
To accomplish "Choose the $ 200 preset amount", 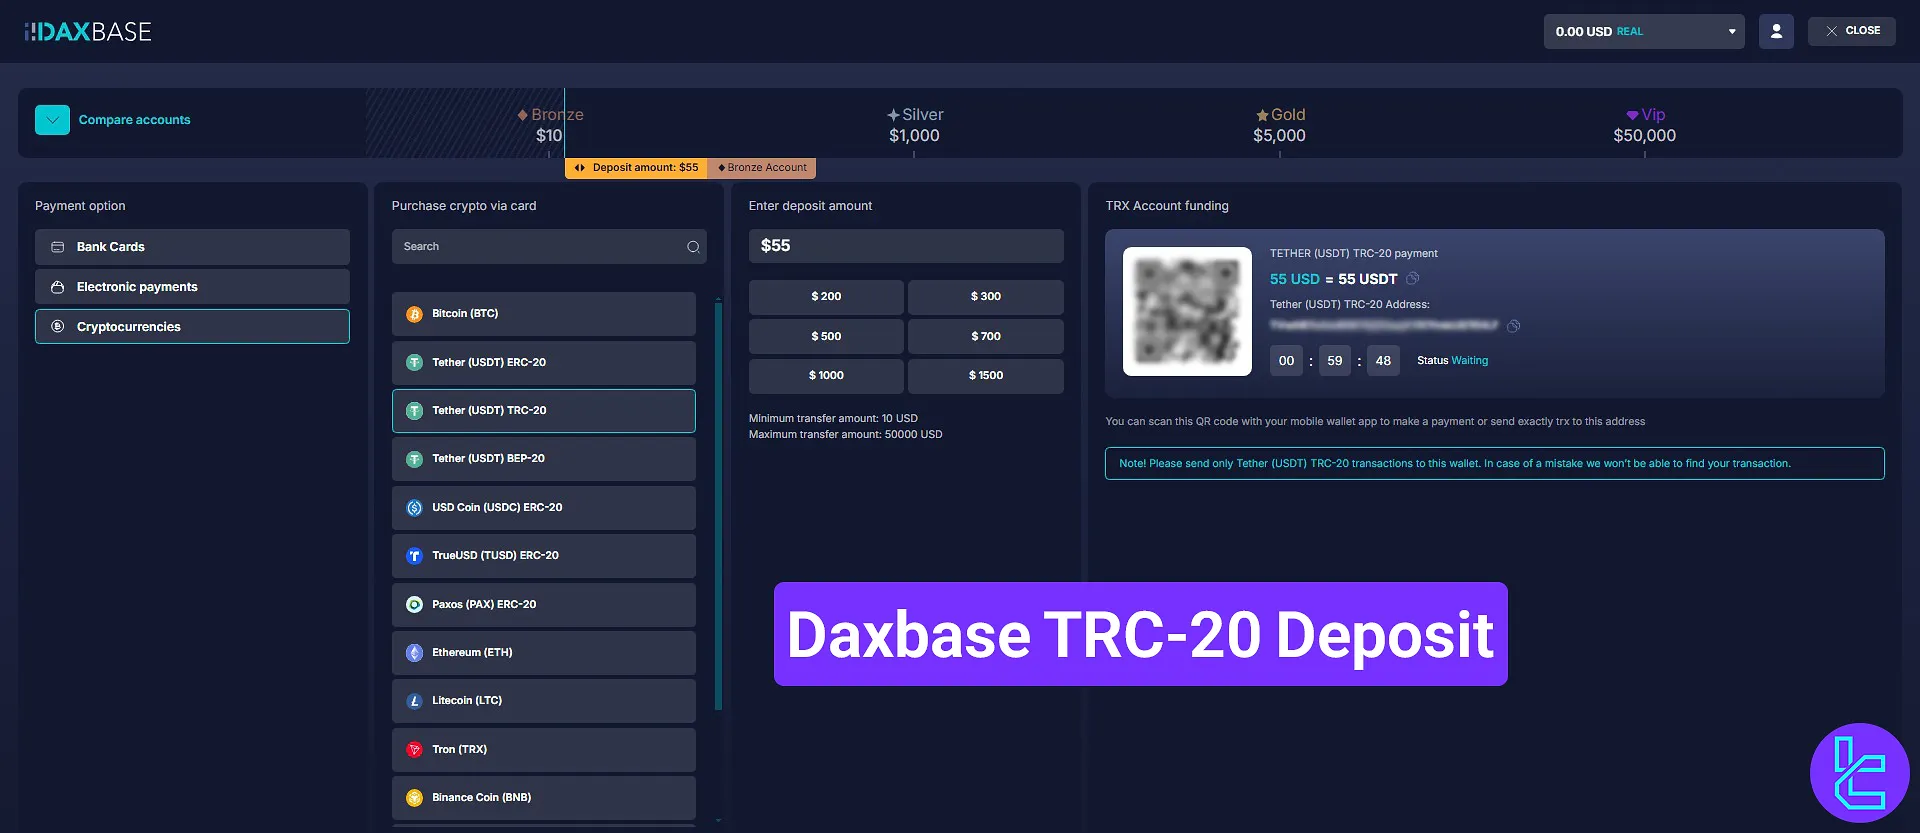I will [x=826, y=297].
